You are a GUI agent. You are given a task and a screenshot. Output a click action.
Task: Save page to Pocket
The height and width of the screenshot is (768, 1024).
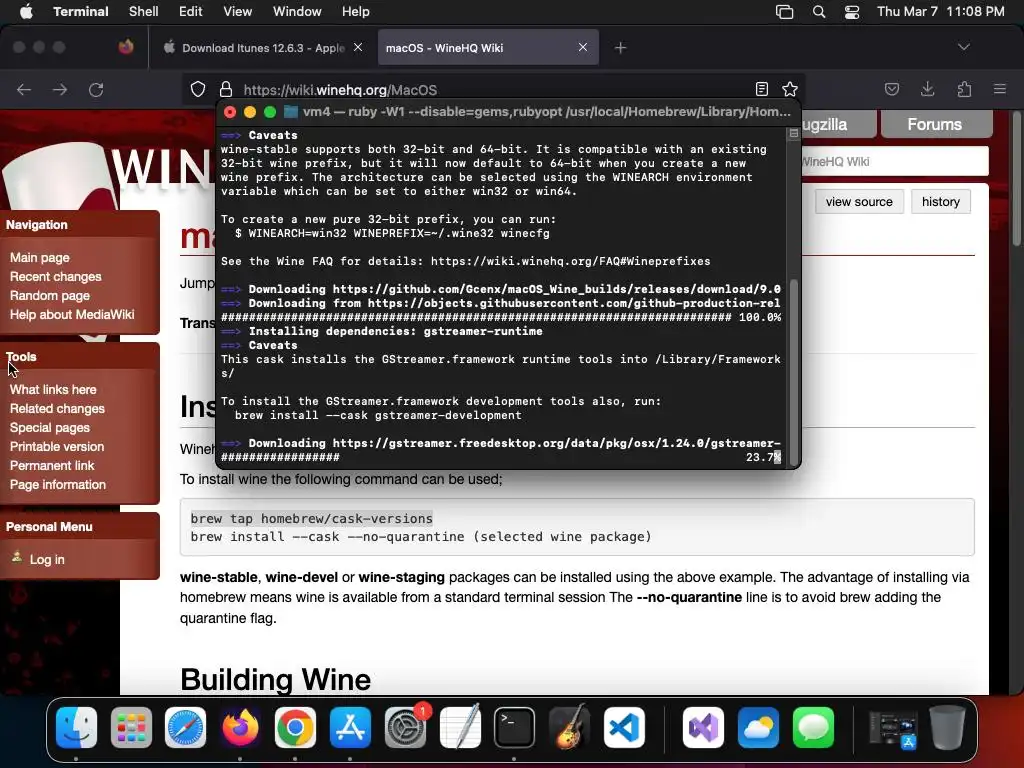(x=891, y=89)
